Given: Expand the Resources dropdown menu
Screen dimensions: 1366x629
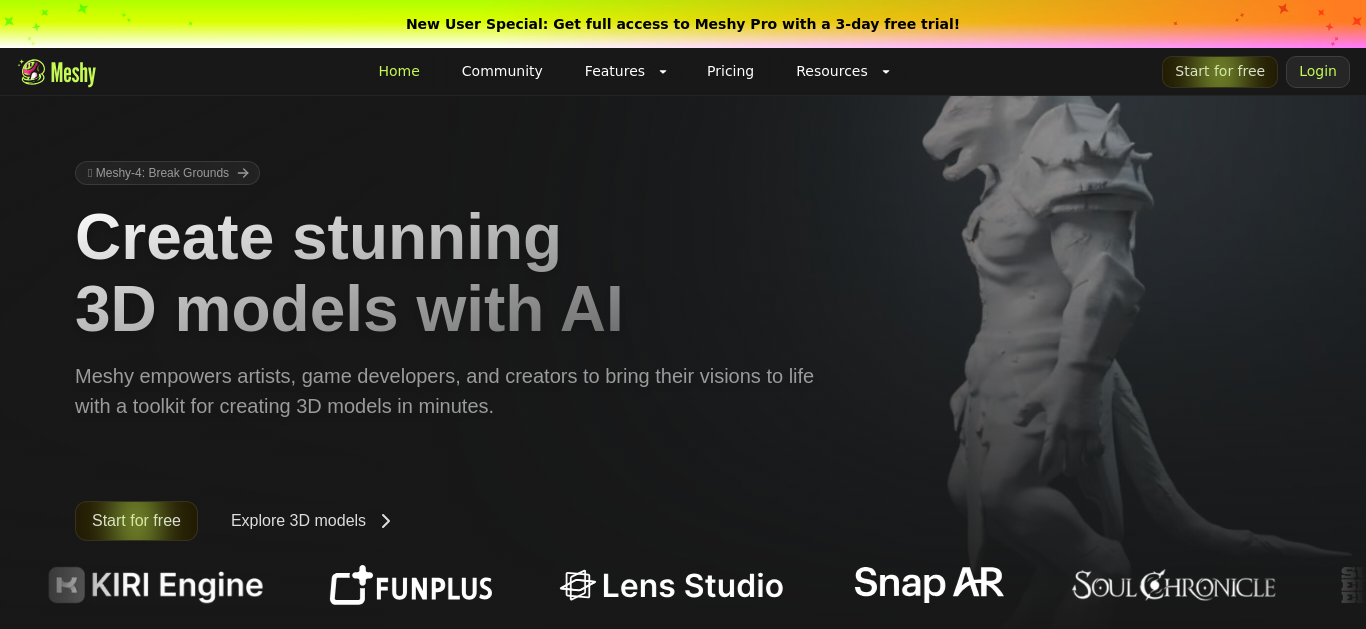Looking at the screenshot, I should coord(843,71).
